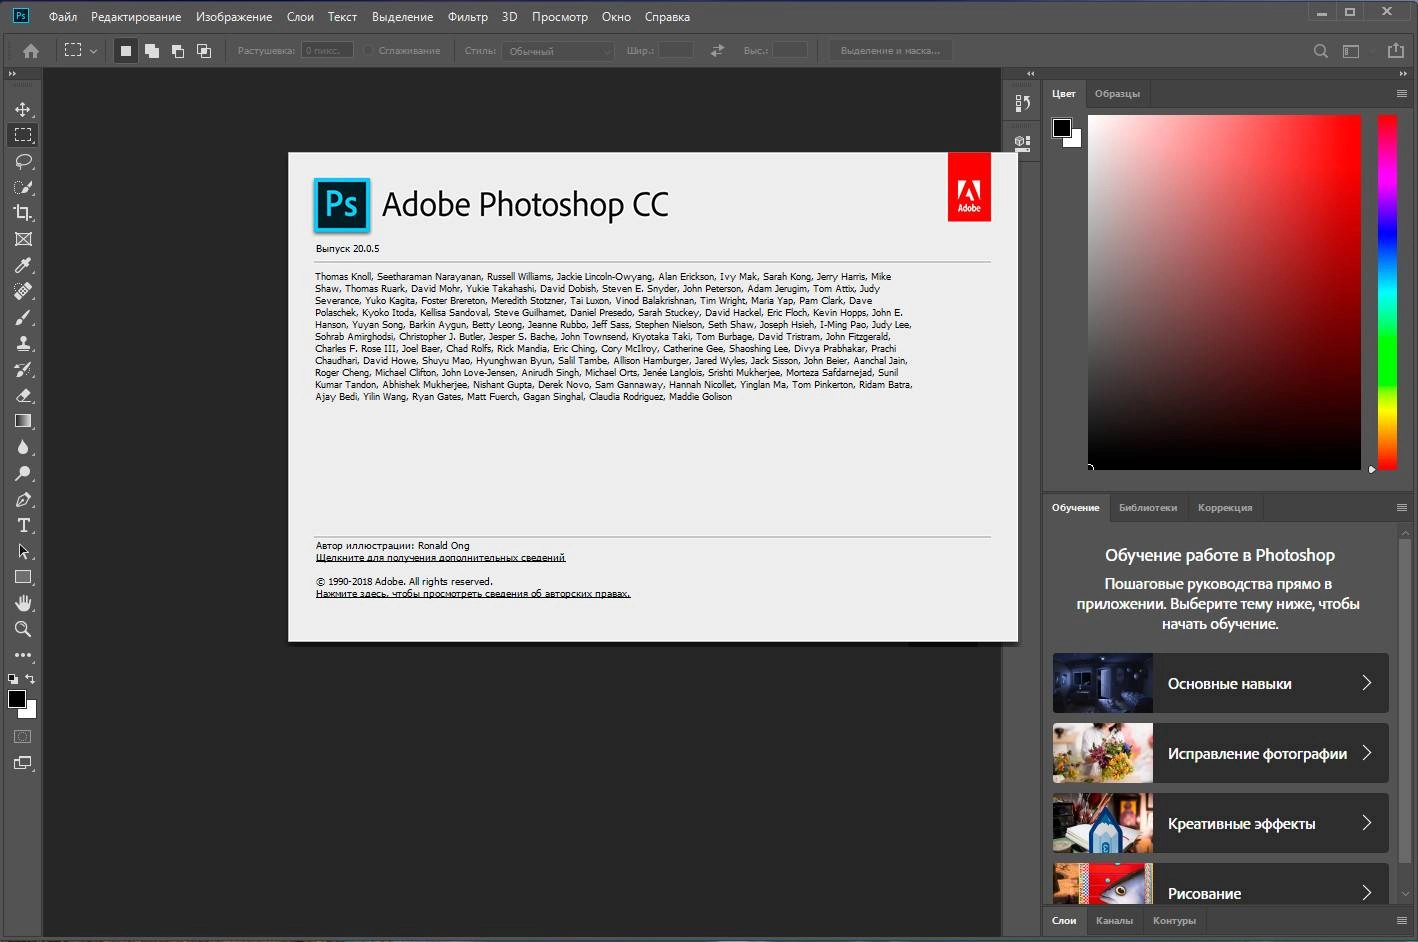Screen dimensions: 1418x942
Task: Select the Crop tool
Action: [23, 213]
